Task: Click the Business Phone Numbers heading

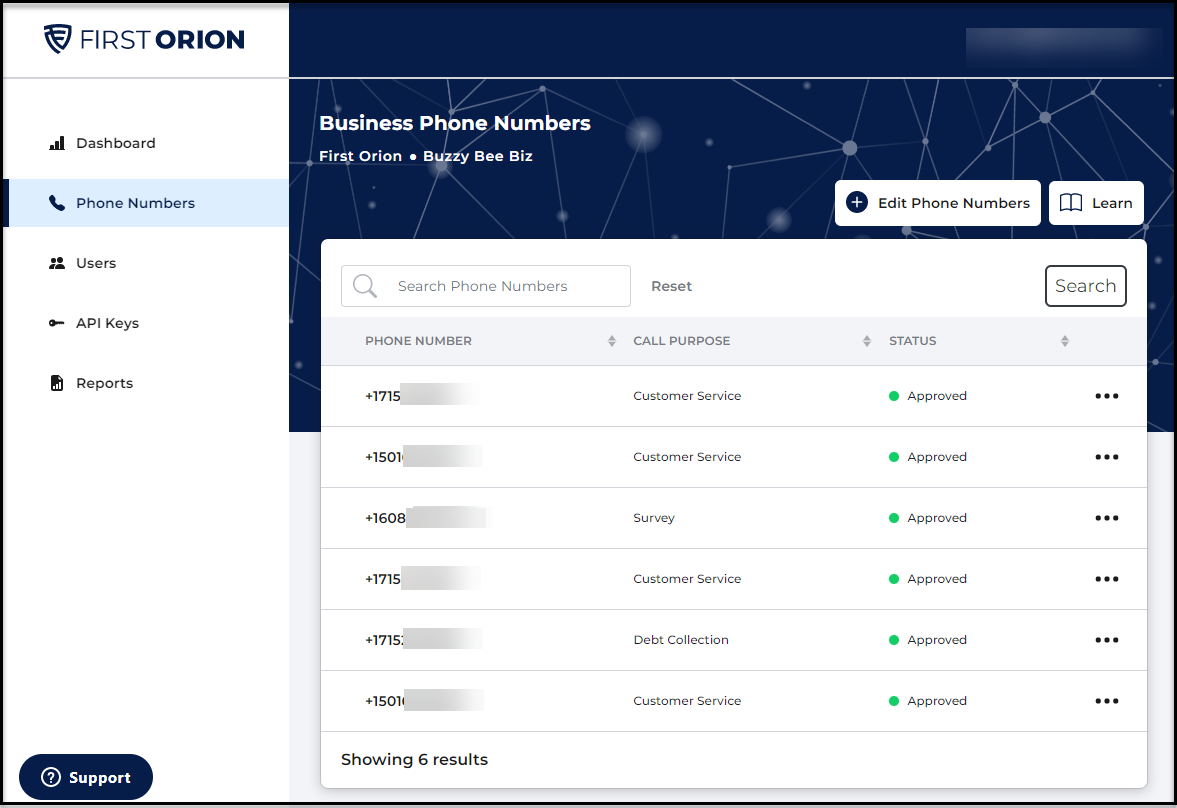Action: point(455,123)
